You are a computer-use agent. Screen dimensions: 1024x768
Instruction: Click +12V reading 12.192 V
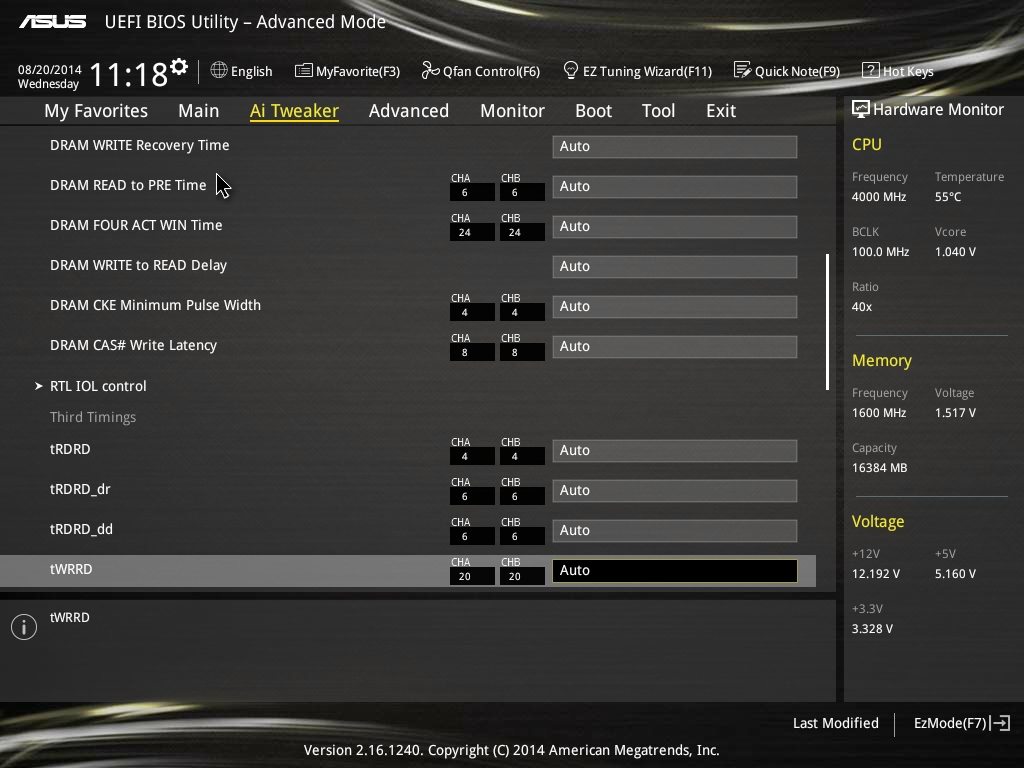(876, 573)
